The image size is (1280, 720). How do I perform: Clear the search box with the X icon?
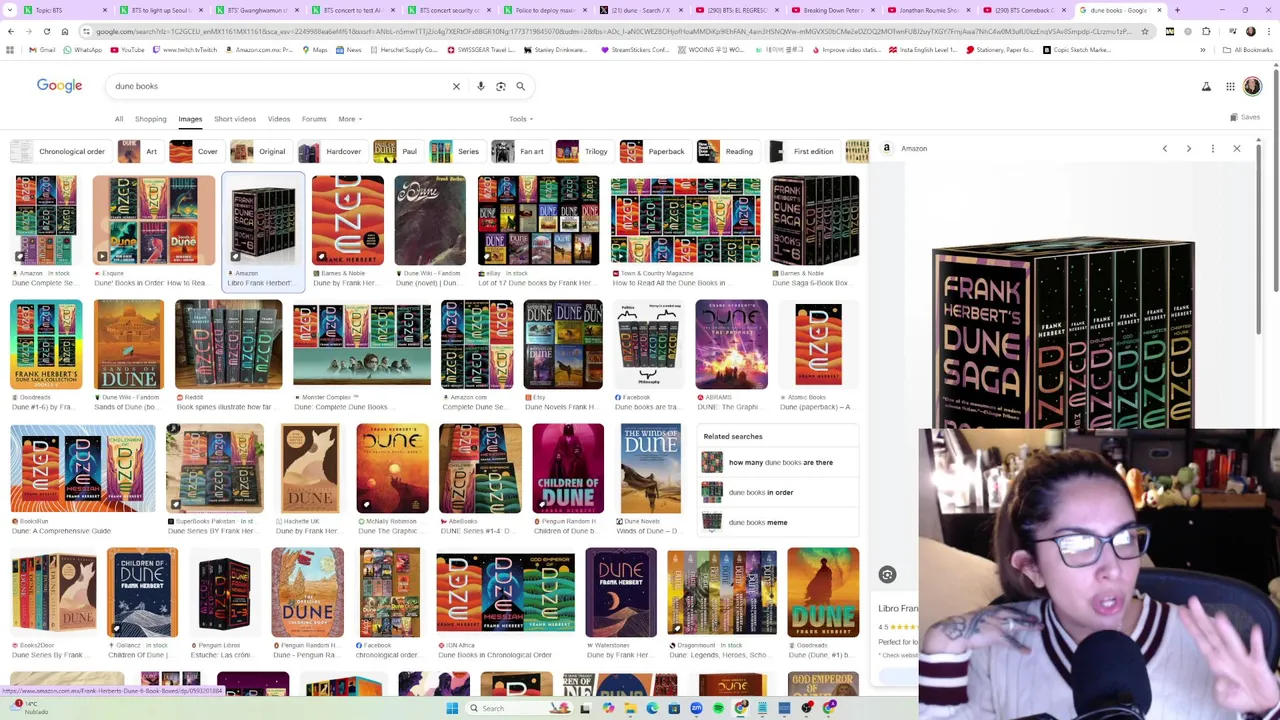(456, 86)
